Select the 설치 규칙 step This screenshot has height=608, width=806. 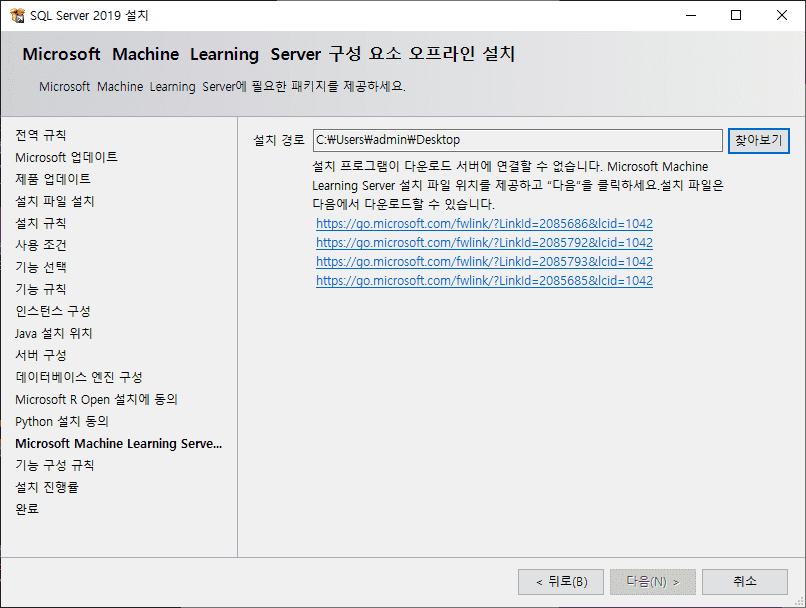click(41, 223)
